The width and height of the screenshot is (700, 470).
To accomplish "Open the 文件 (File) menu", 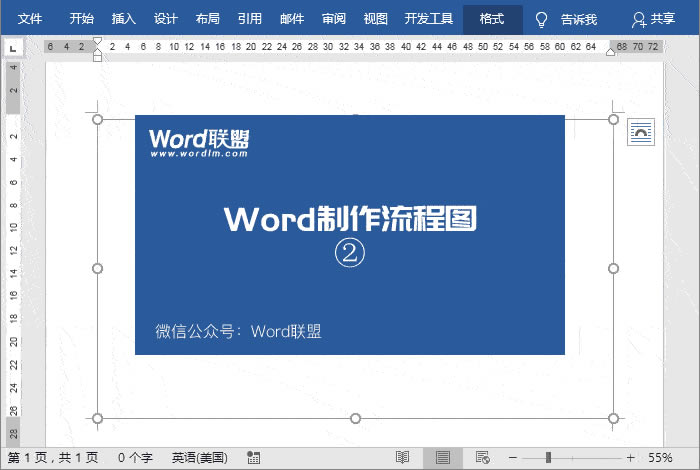I will [30, 19].
